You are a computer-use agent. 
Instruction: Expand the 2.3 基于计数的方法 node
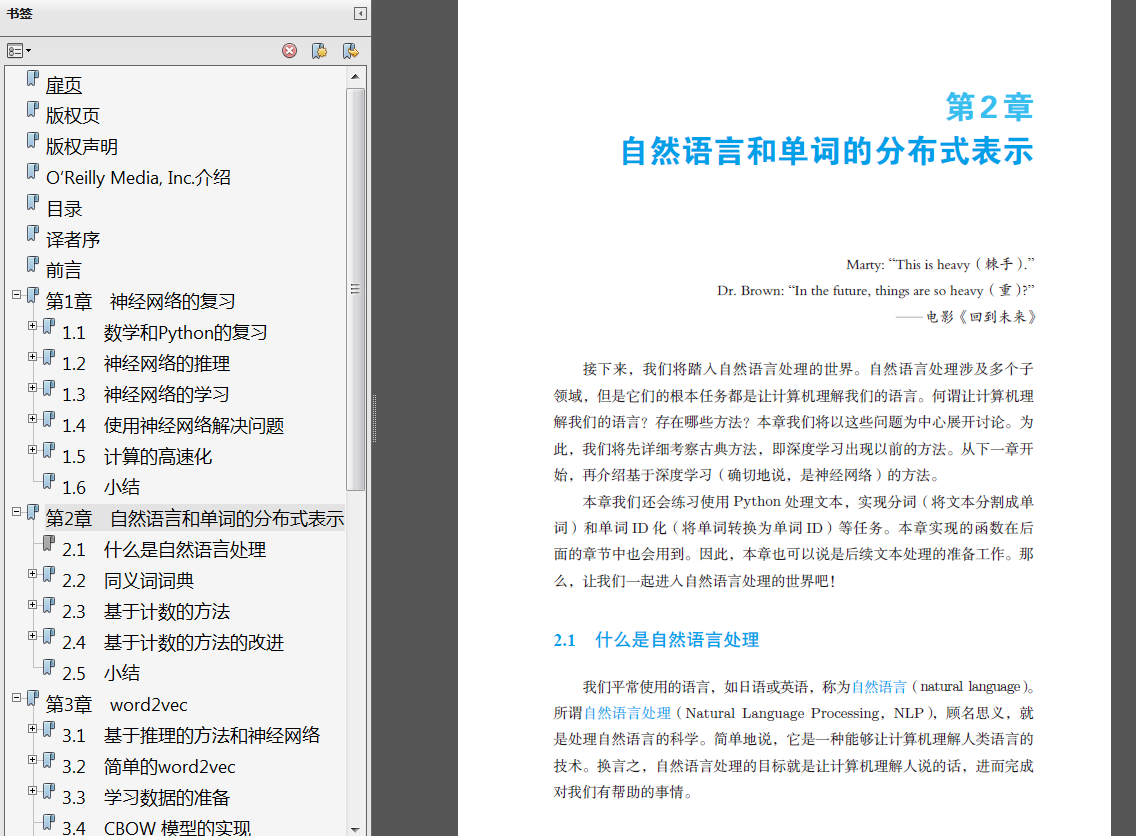point(33,604)
